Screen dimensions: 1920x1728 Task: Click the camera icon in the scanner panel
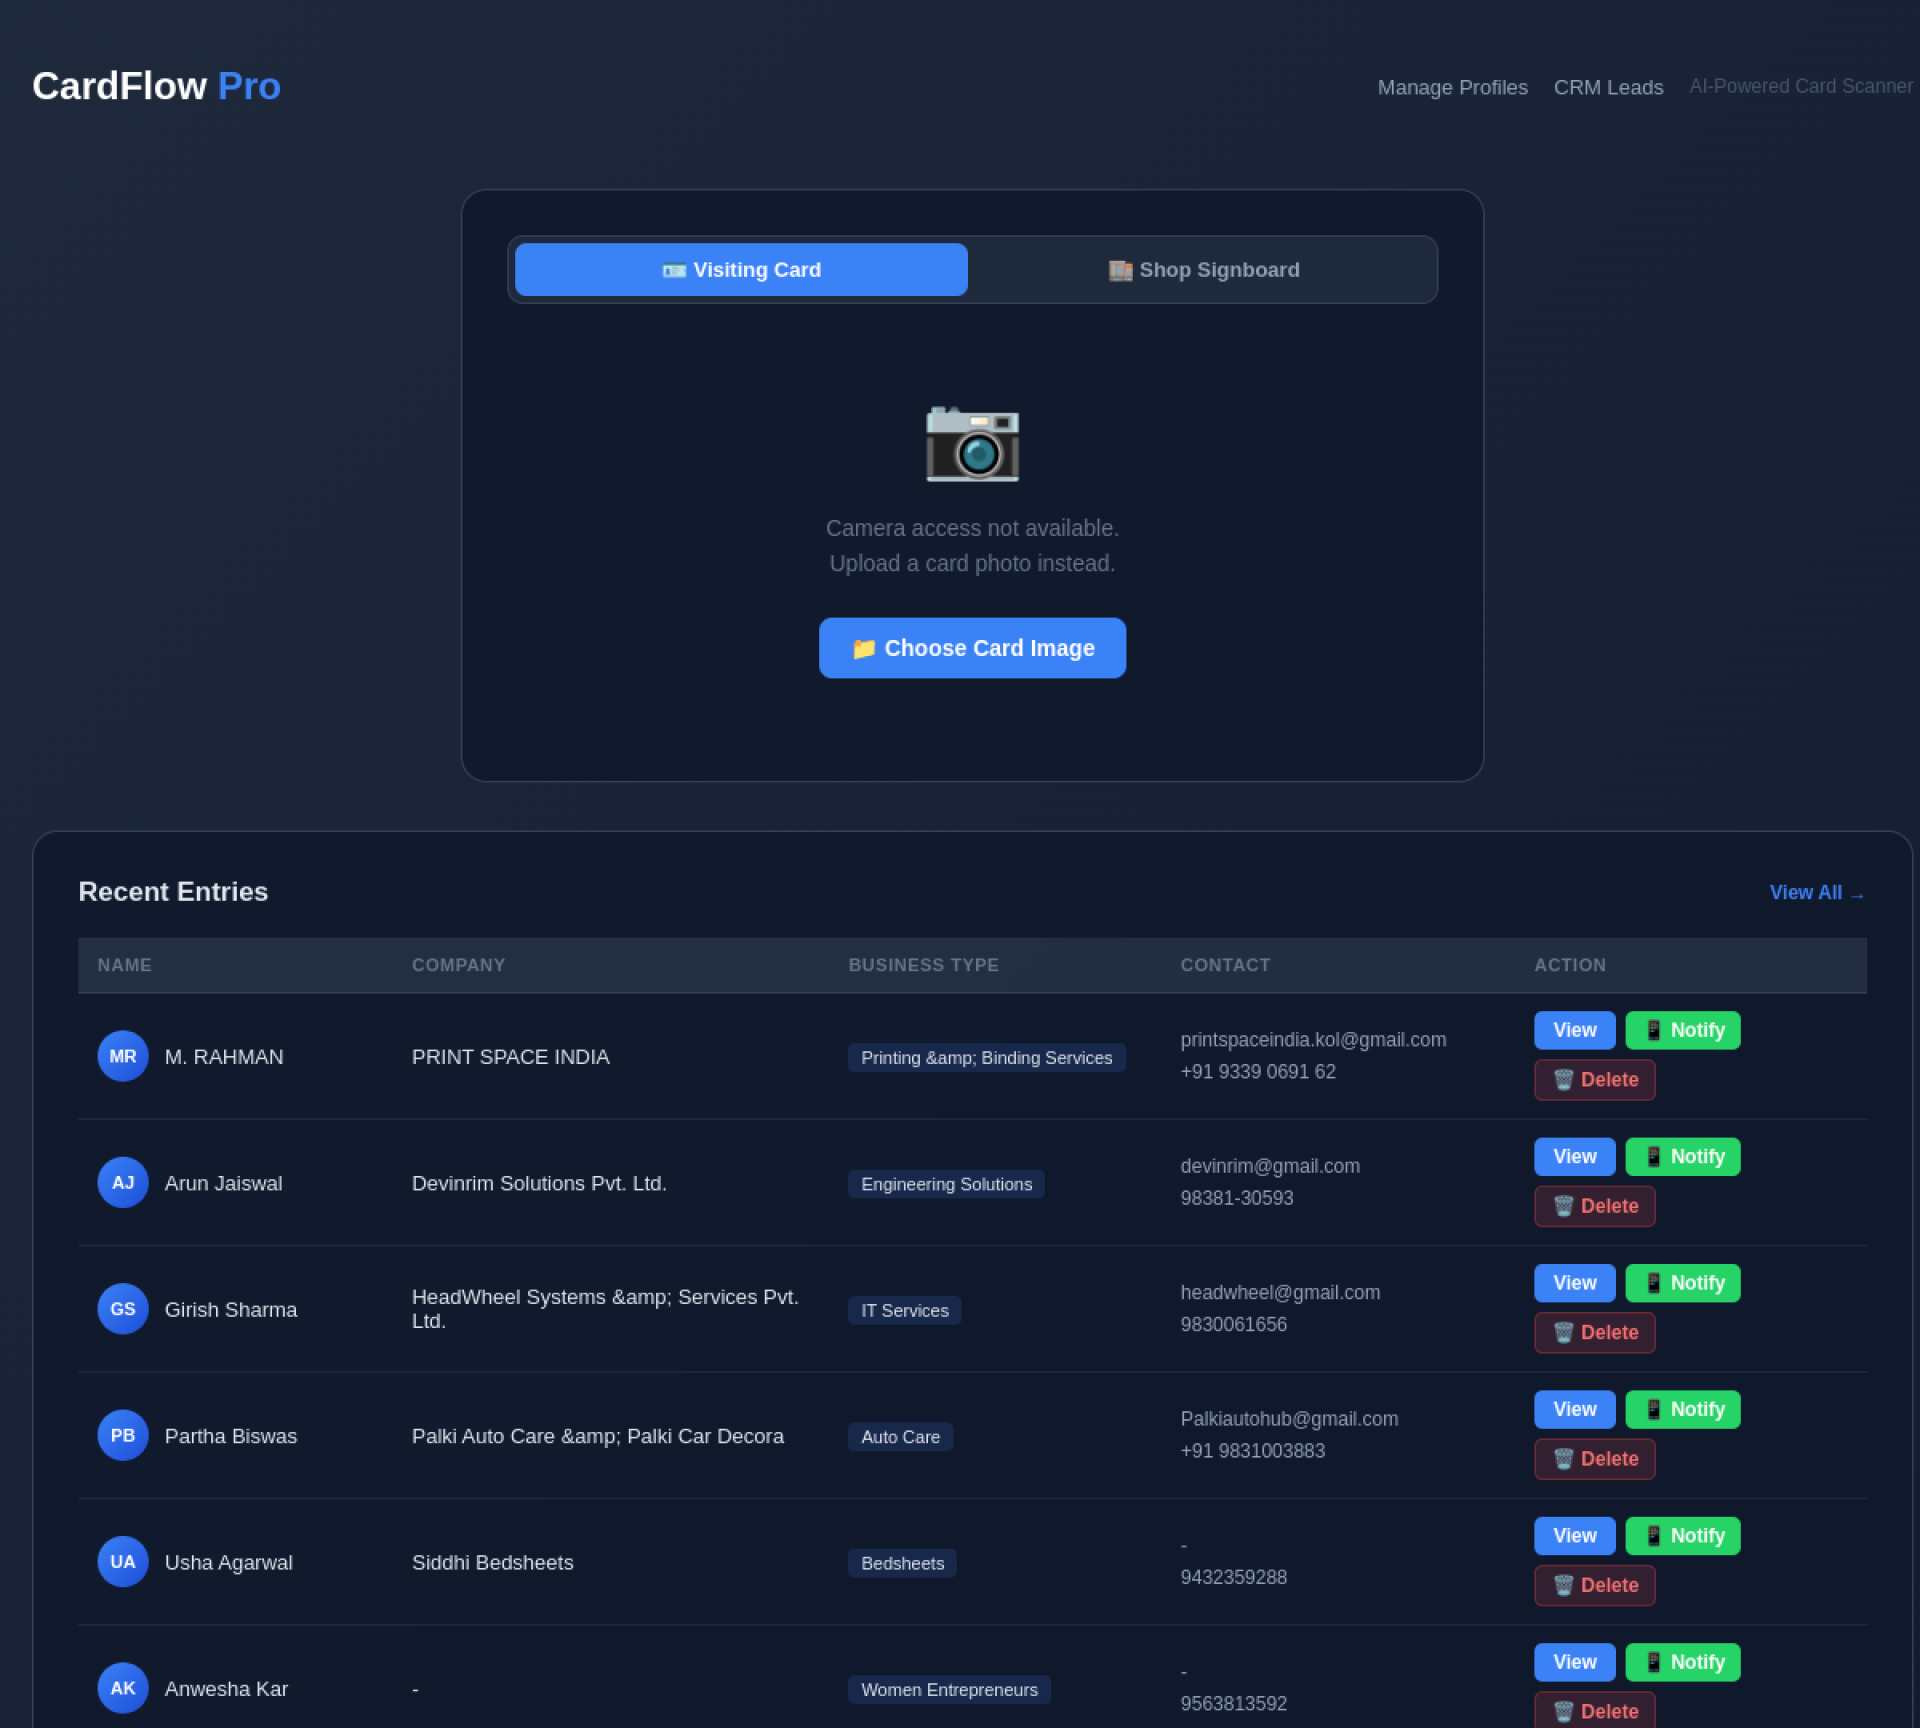coord(972,444)
